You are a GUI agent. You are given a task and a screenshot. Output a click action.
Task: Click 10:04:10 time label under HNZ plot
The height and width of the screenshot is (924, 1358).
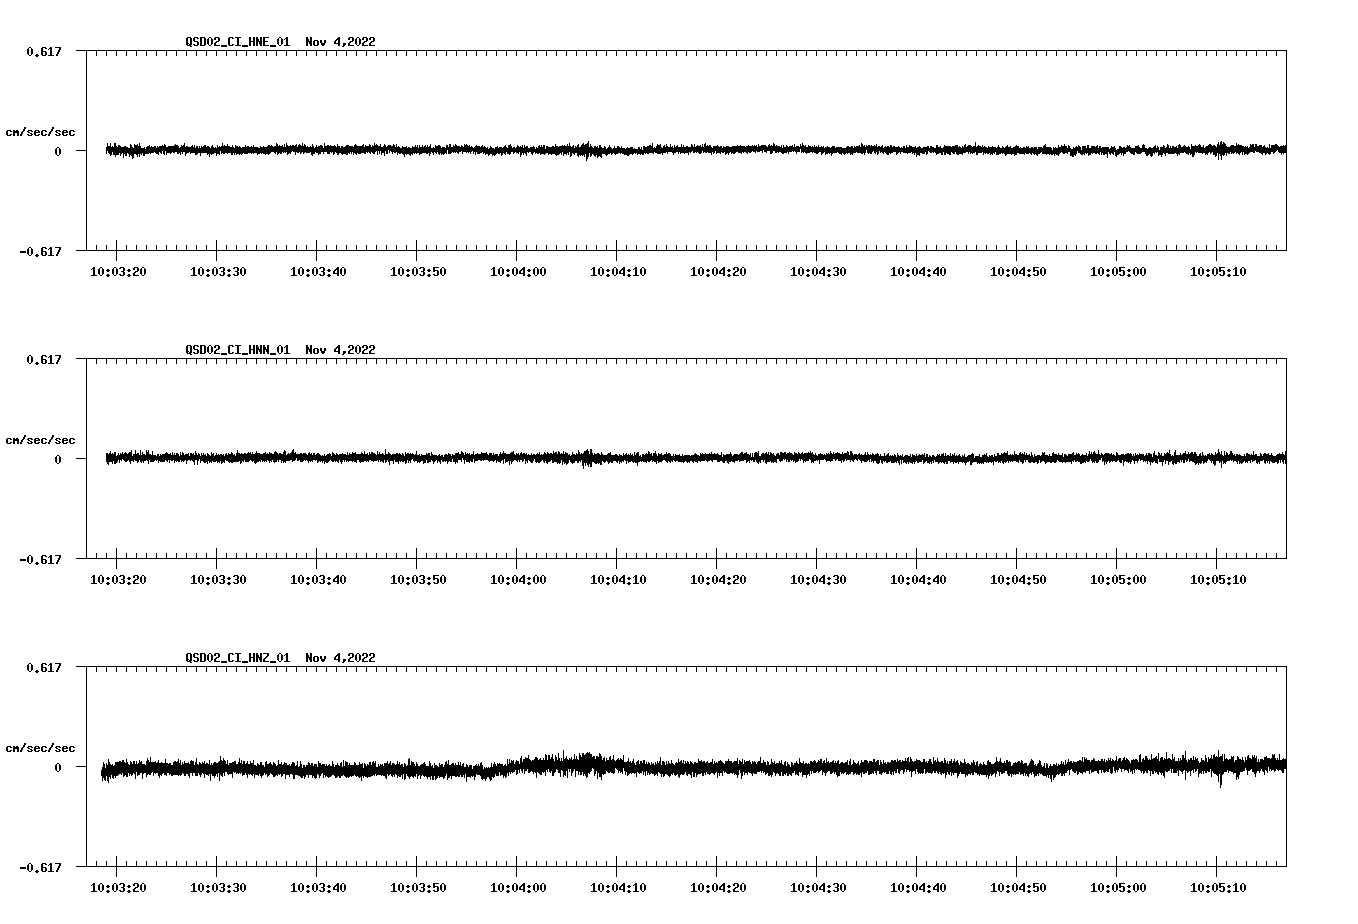618,888
